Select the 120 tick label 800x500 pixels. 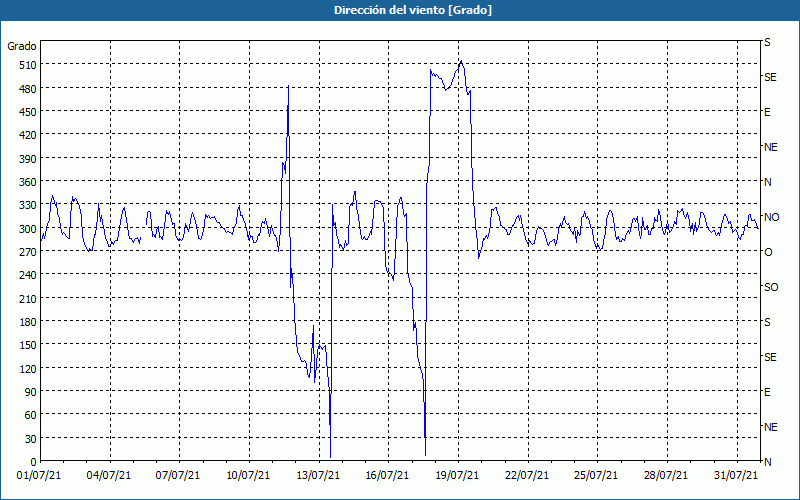[x=28, y=368]
